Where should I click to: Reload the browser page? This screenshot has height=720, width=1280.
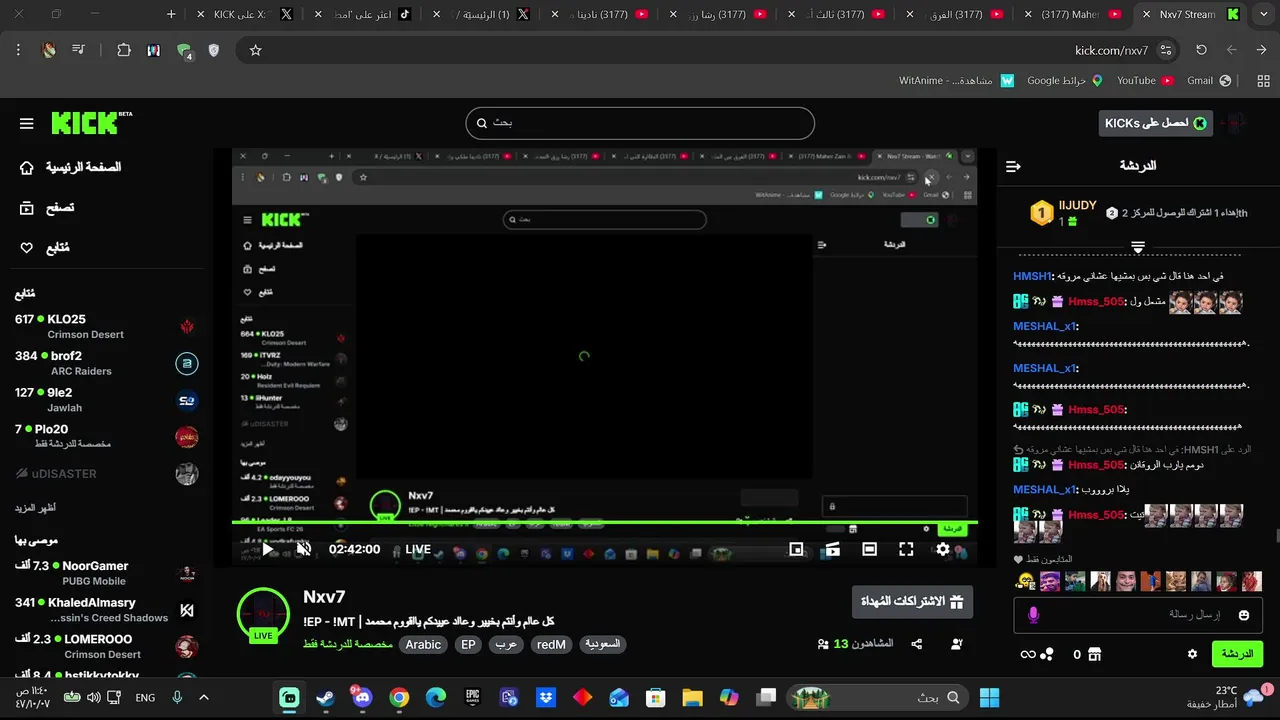coord(1201,50)
